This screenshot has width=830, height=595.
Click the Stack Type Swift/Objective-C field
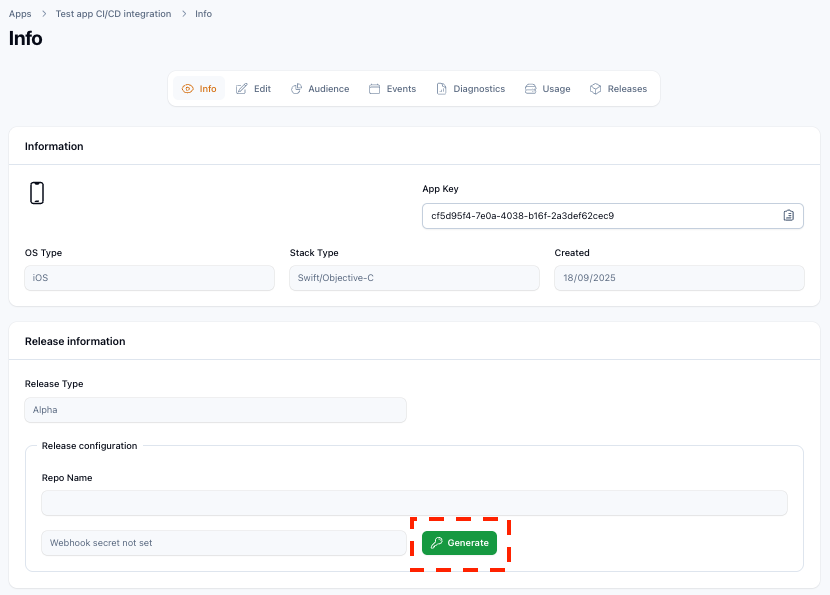click(x=414, y=278)
